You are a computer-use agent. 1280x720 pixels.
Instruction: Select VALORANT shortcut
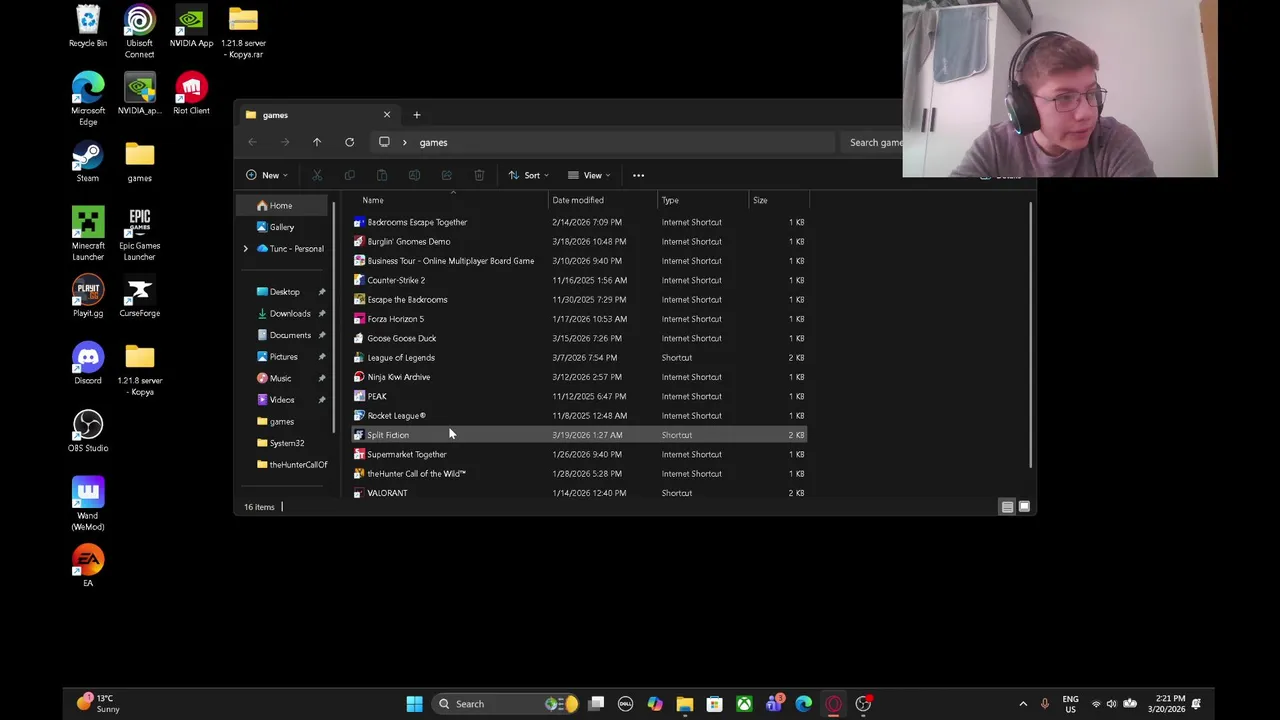[x=579, y=493]
